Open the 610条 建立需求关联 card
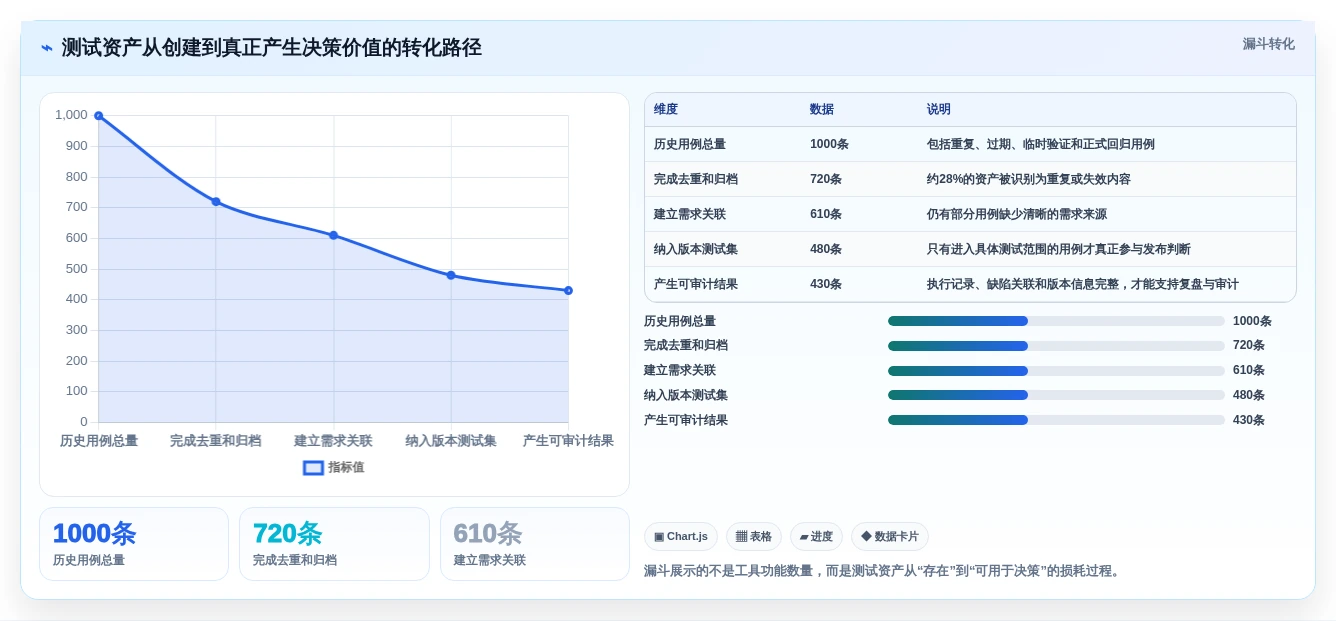The height and width of the screenshot is (621, 1336). point(535,544)
